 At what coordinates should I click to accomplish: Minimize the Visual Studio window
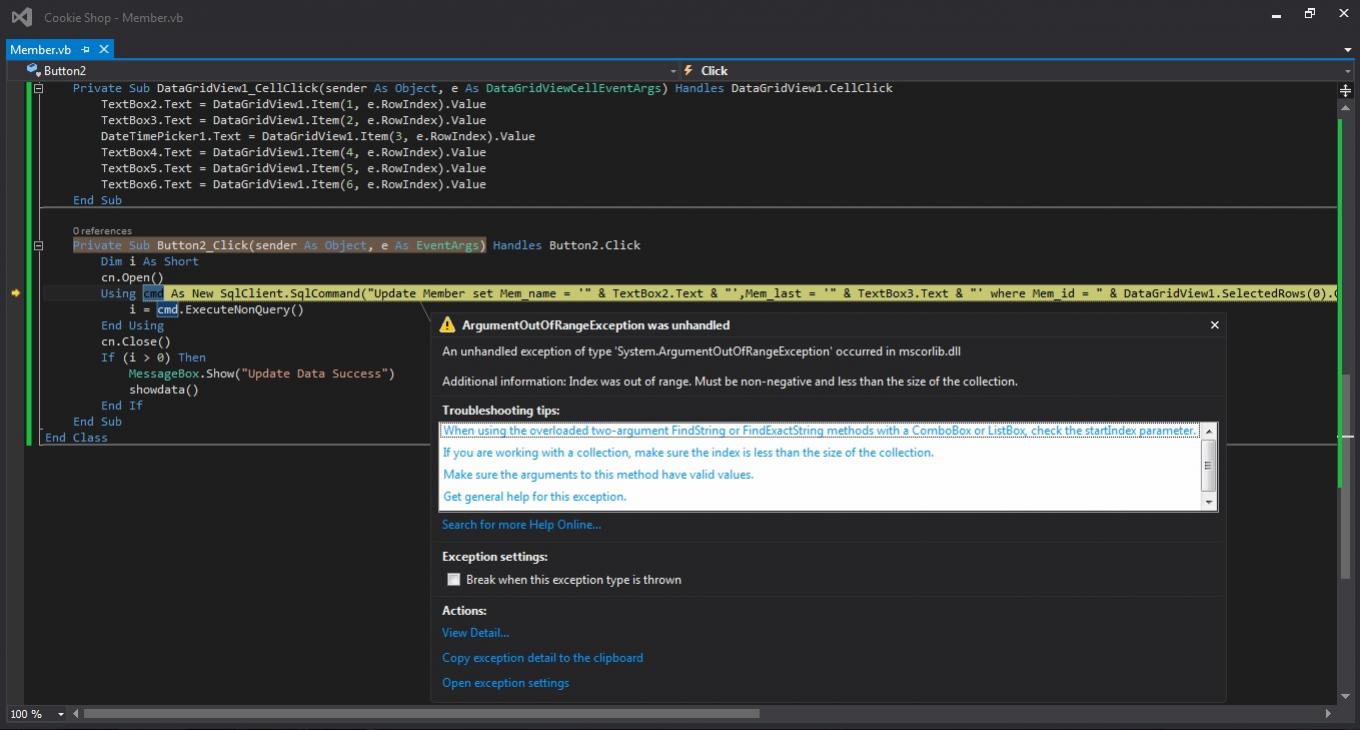point(1278,14)
